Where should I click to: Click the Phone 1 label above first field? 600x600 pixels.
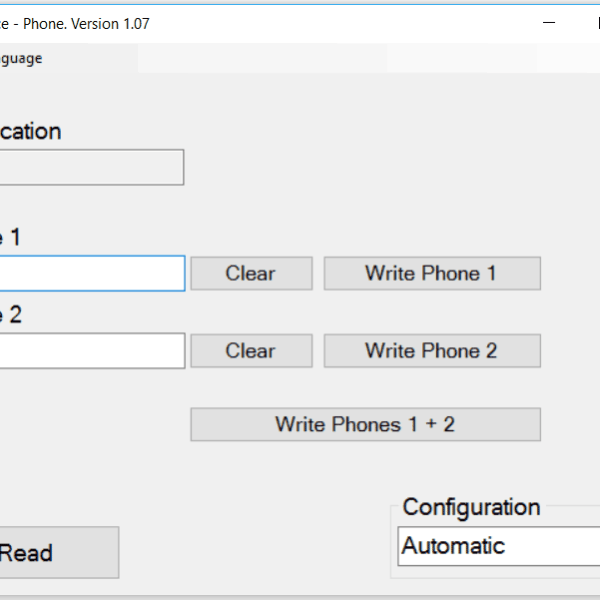pos(10,237)
